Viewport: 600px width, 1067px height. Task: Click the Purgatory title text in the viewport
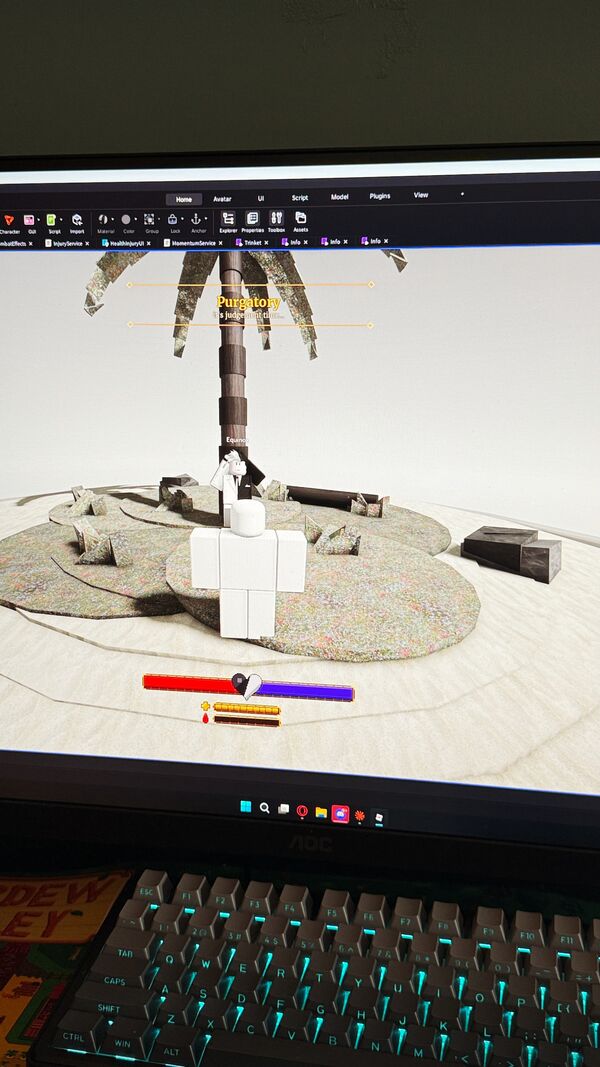coord(248,301)
